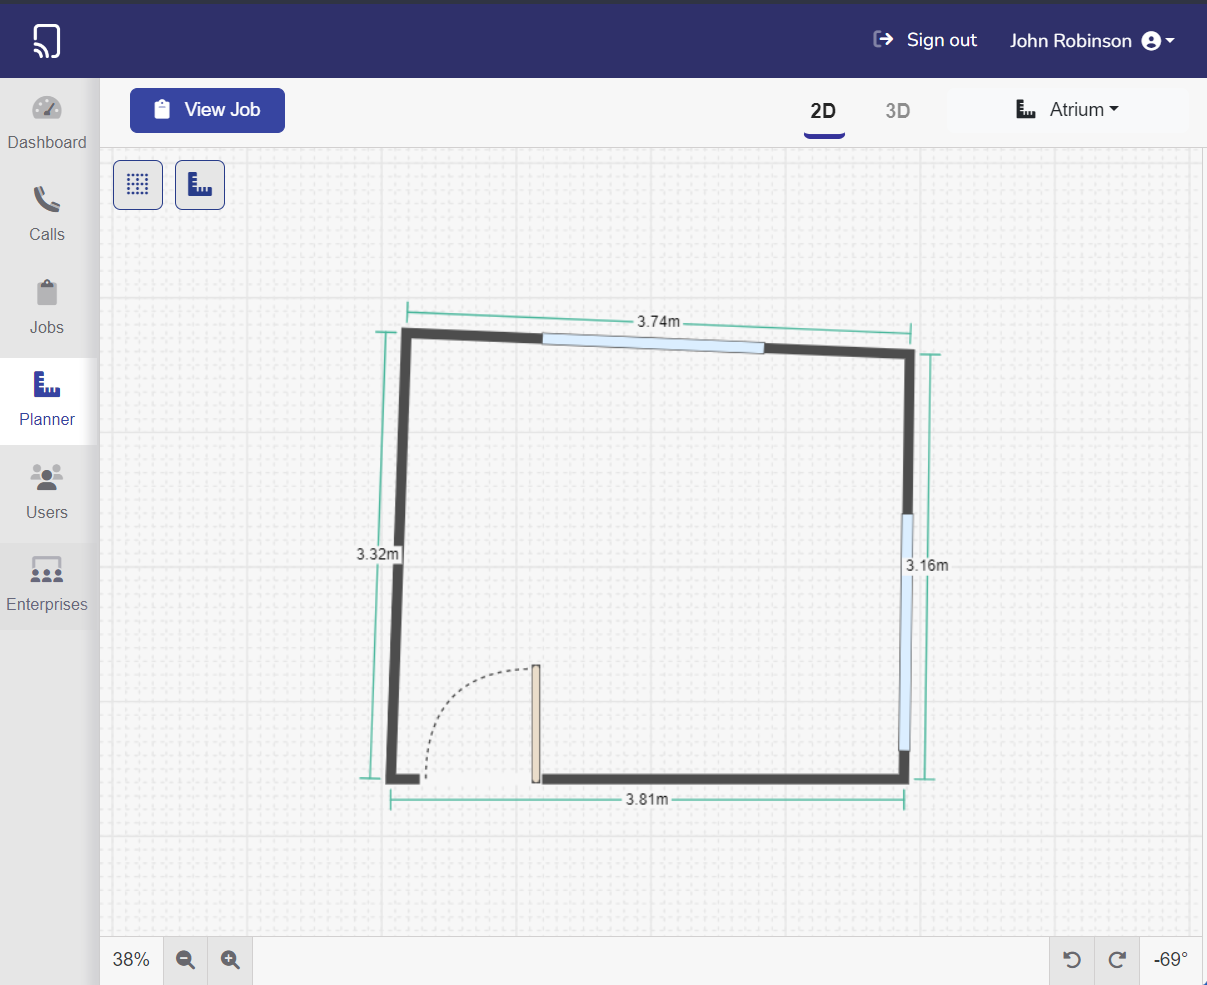Click the 3.74m top wall window
Screen dimensions: 1207x985
pyautogui.click(x=653, y=343)
